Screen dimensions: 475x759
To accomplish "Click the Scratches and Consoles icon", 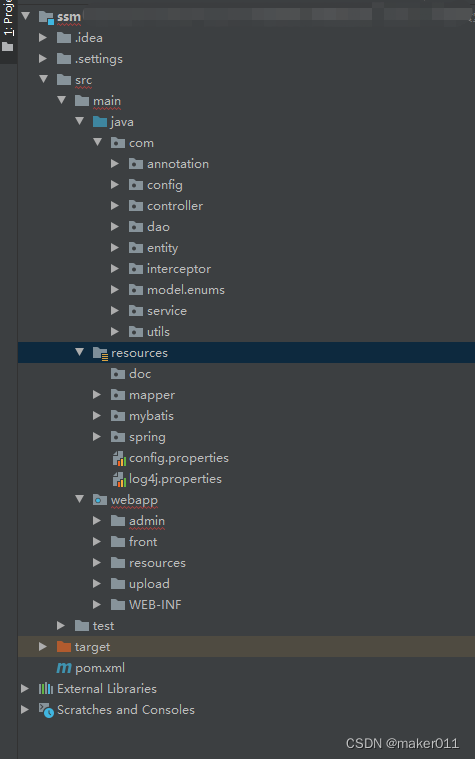I will coord(46,710).
